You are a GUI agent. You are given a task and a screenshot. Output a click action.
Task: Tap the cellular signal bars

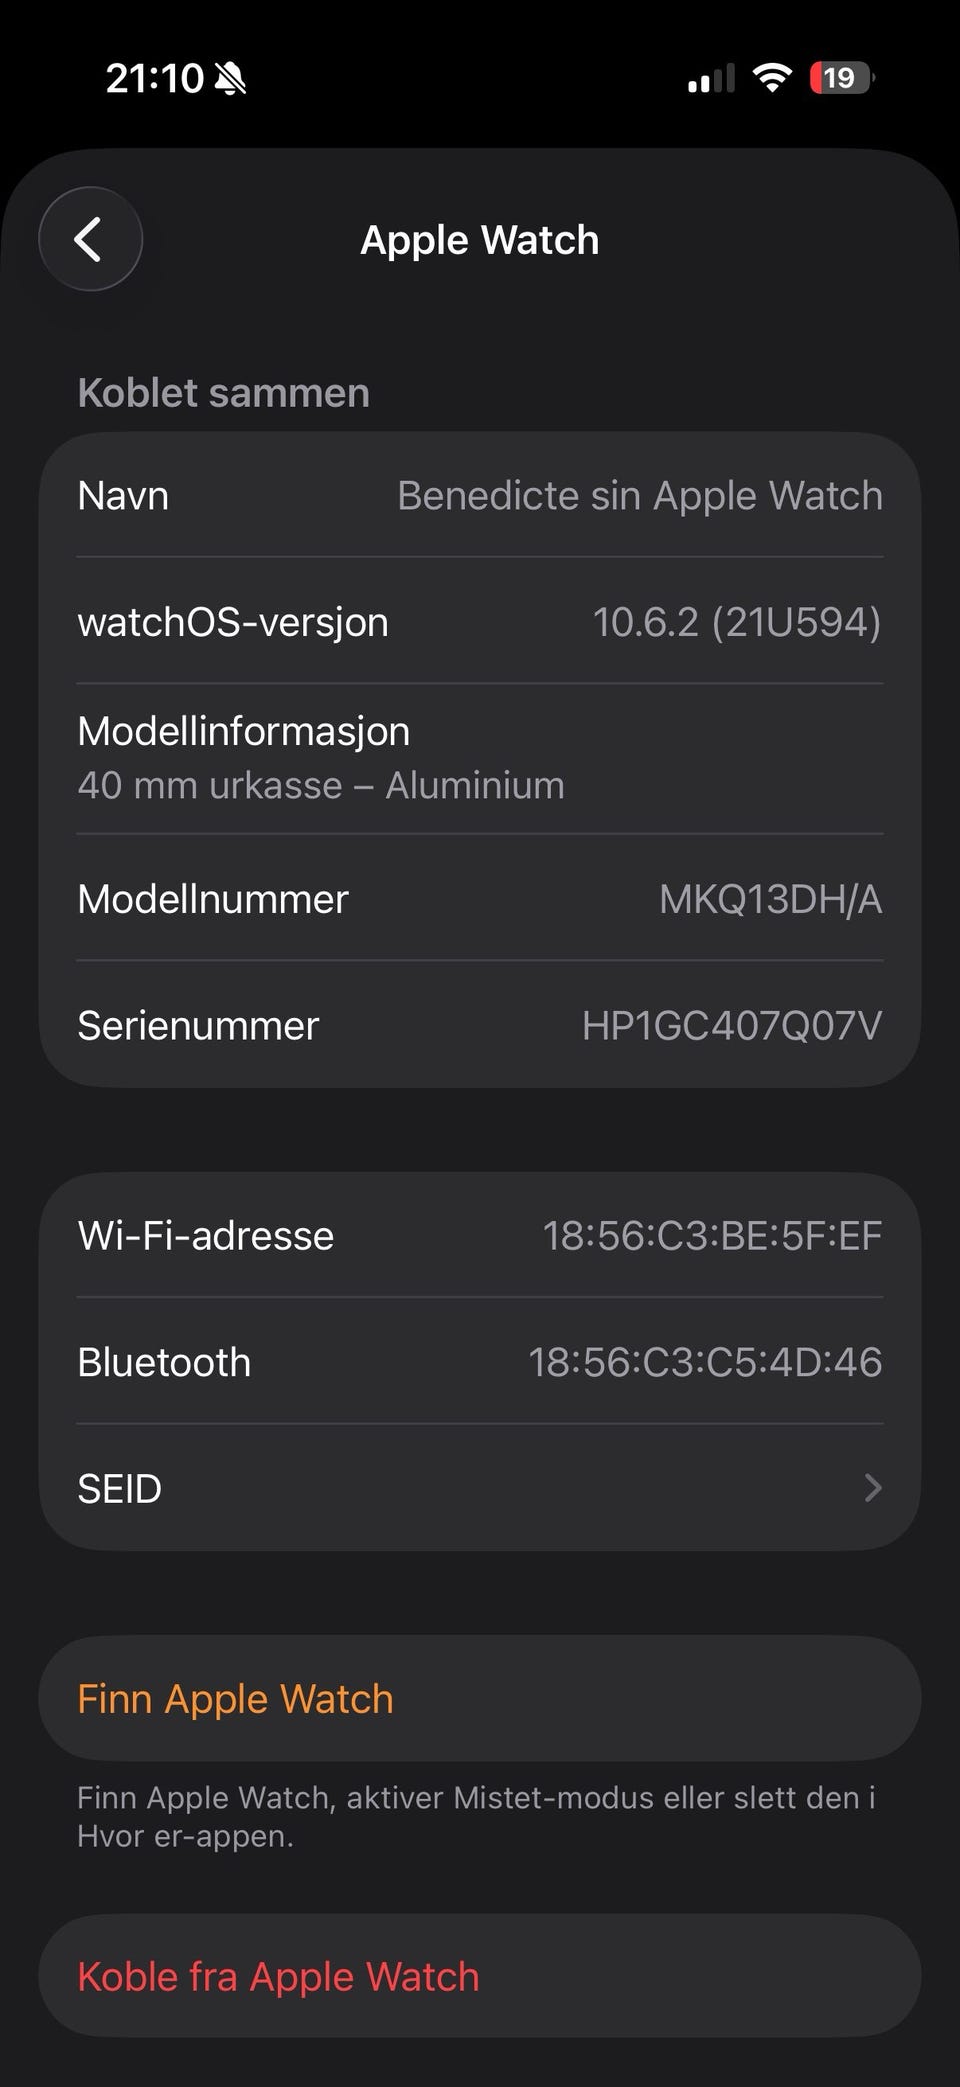(x=710, y=78)
